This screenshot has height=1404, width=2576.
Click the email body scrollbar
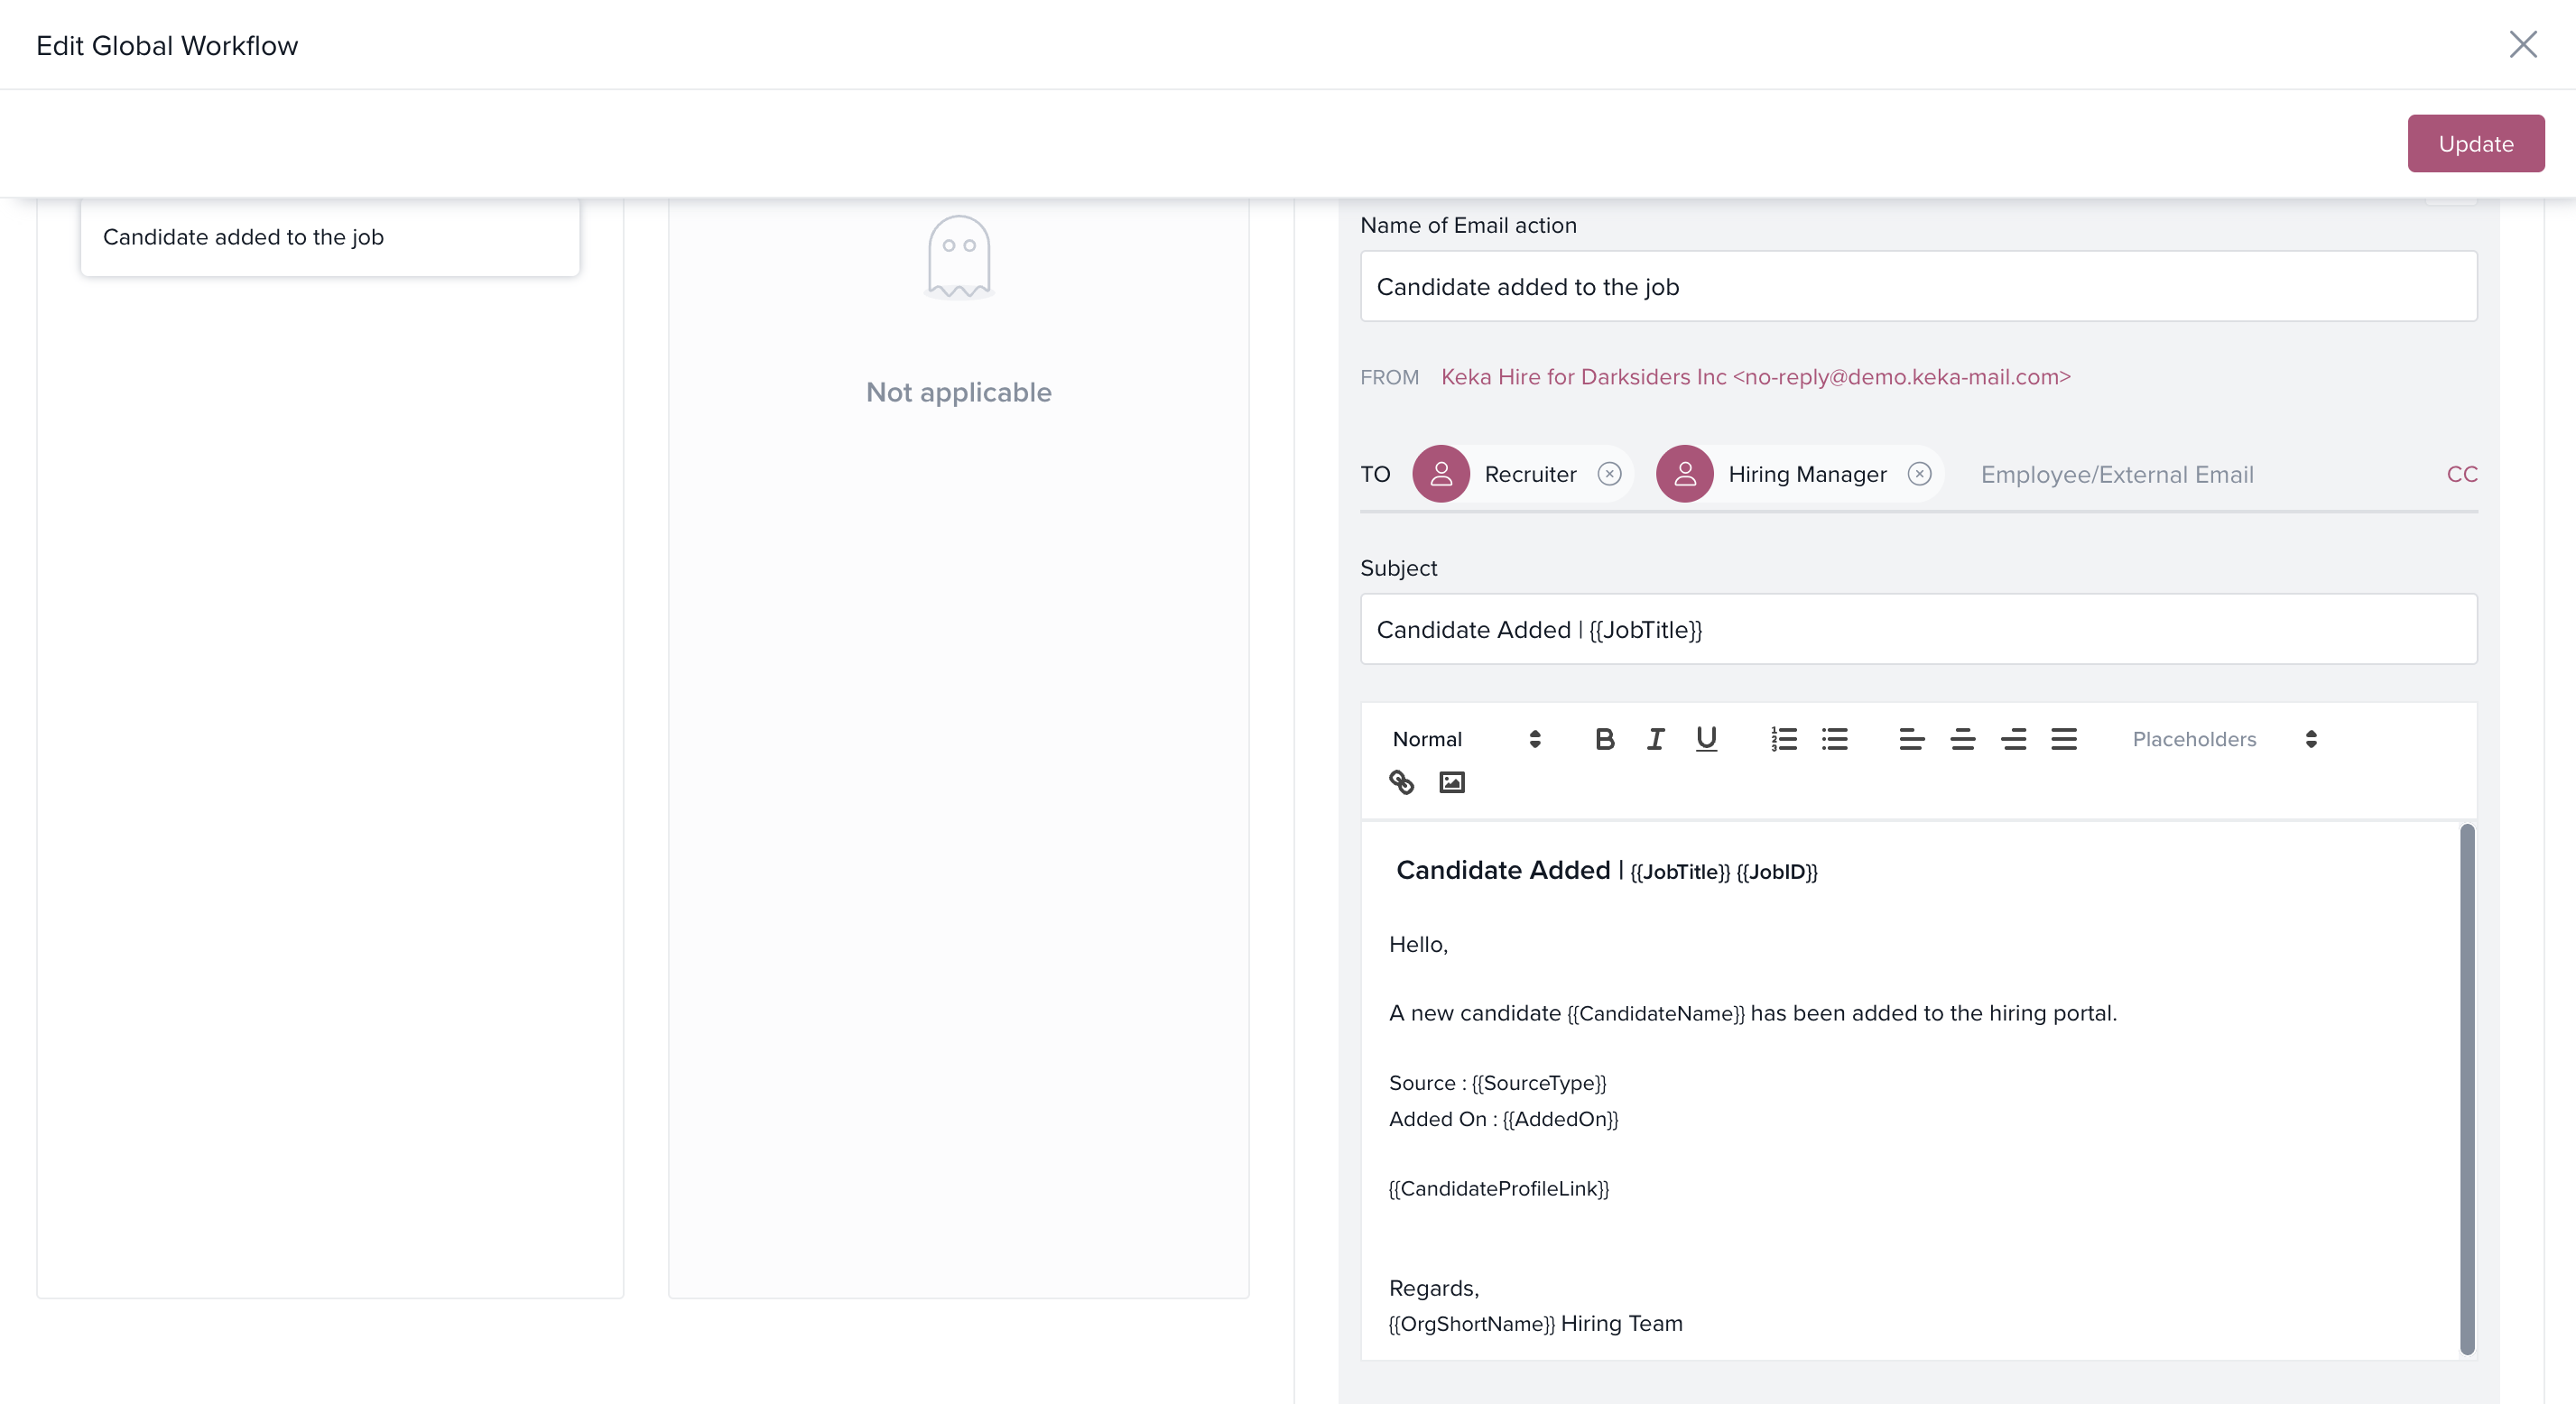tap(2467, 1088)
